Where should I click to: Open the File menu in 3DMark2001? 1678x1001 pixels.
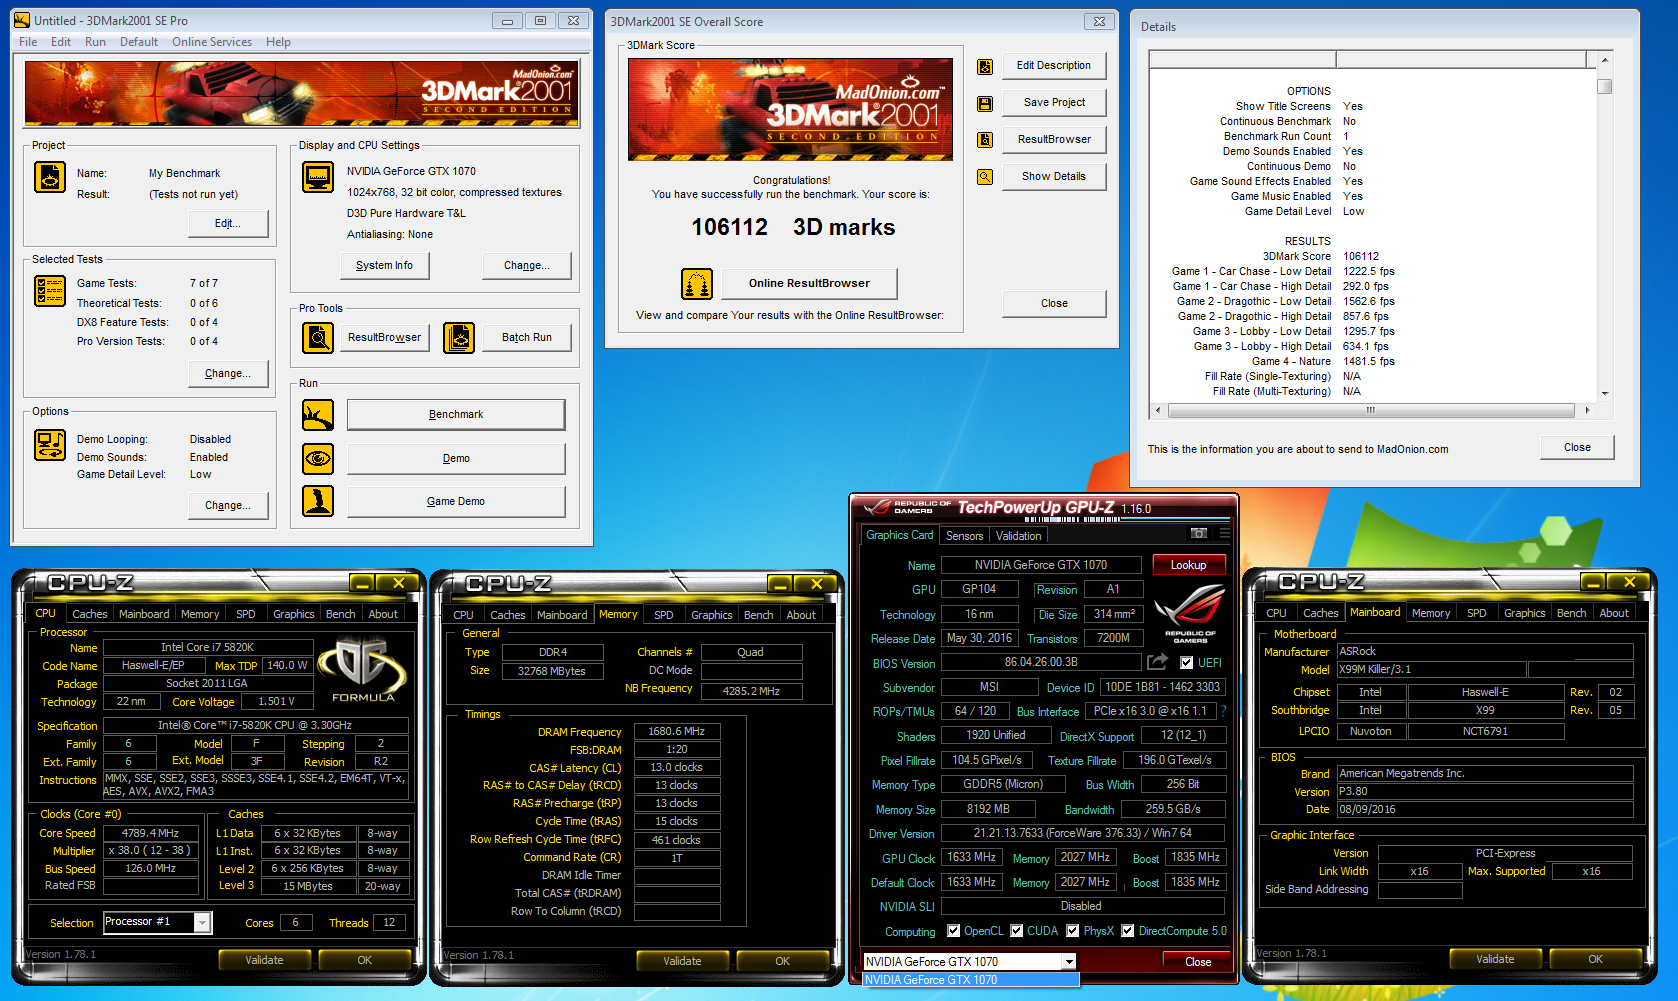click(x=28, y=42)
